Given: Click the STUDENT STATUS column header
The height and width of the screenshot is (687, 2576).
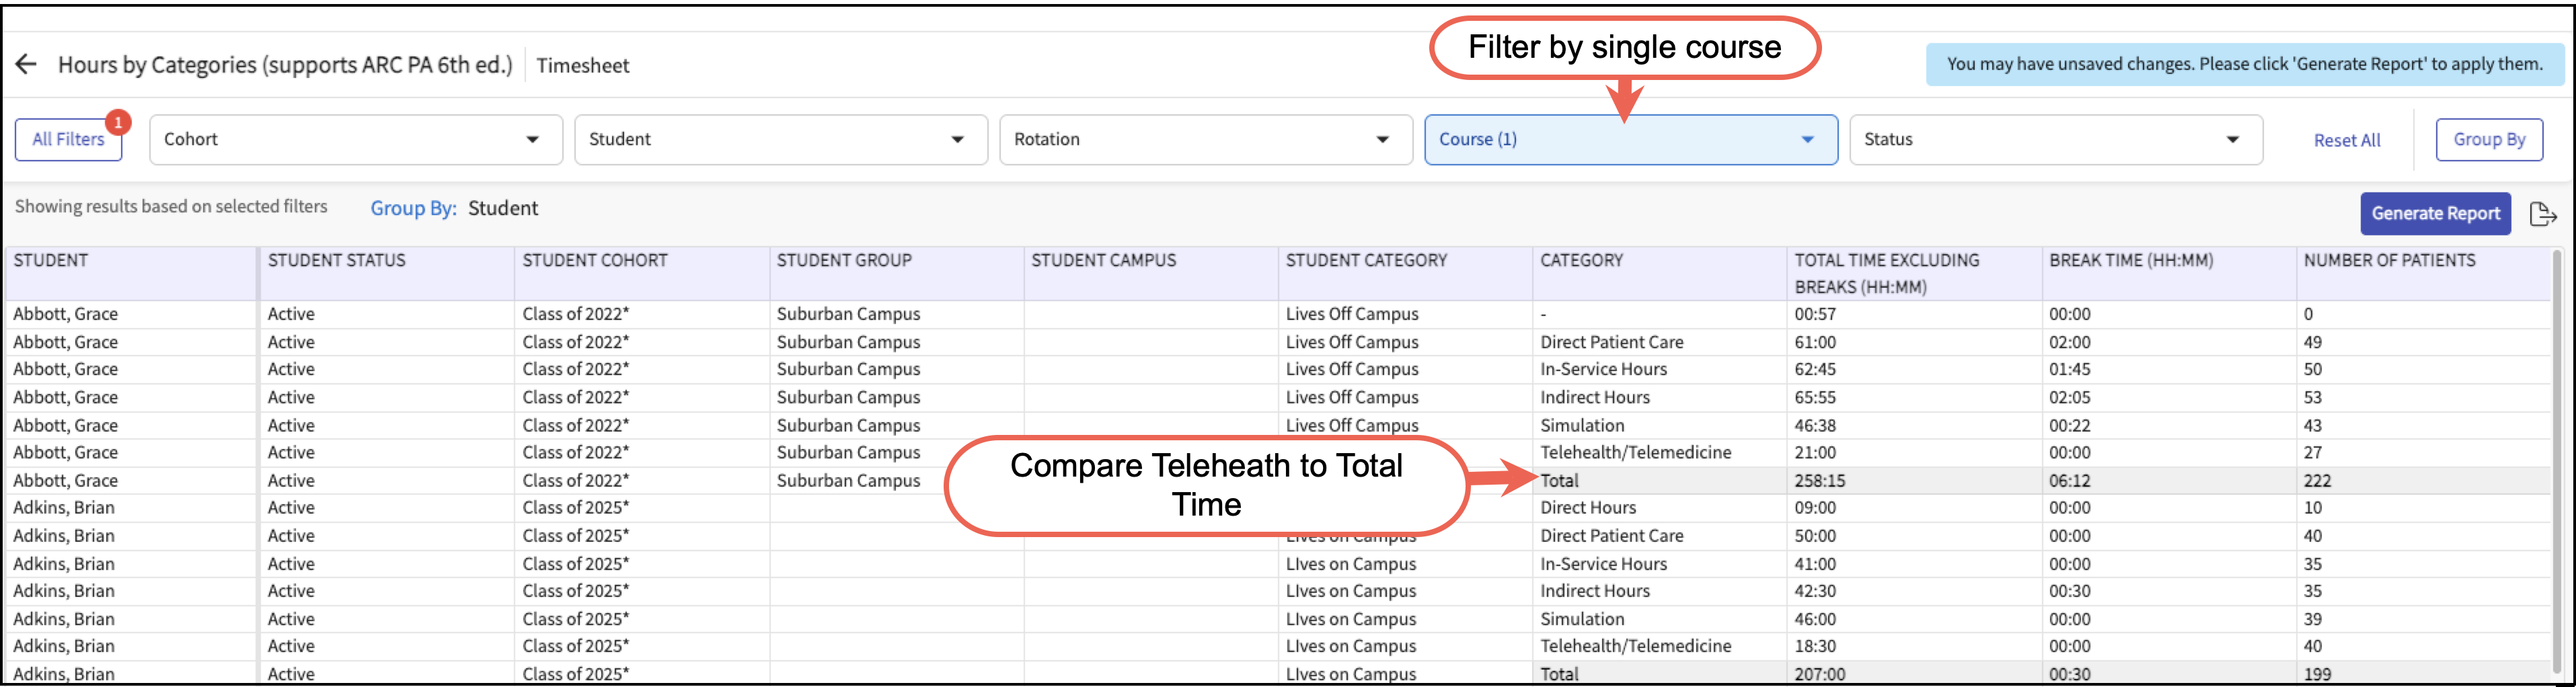Looking at the screenshot, I should coord(336,261).
